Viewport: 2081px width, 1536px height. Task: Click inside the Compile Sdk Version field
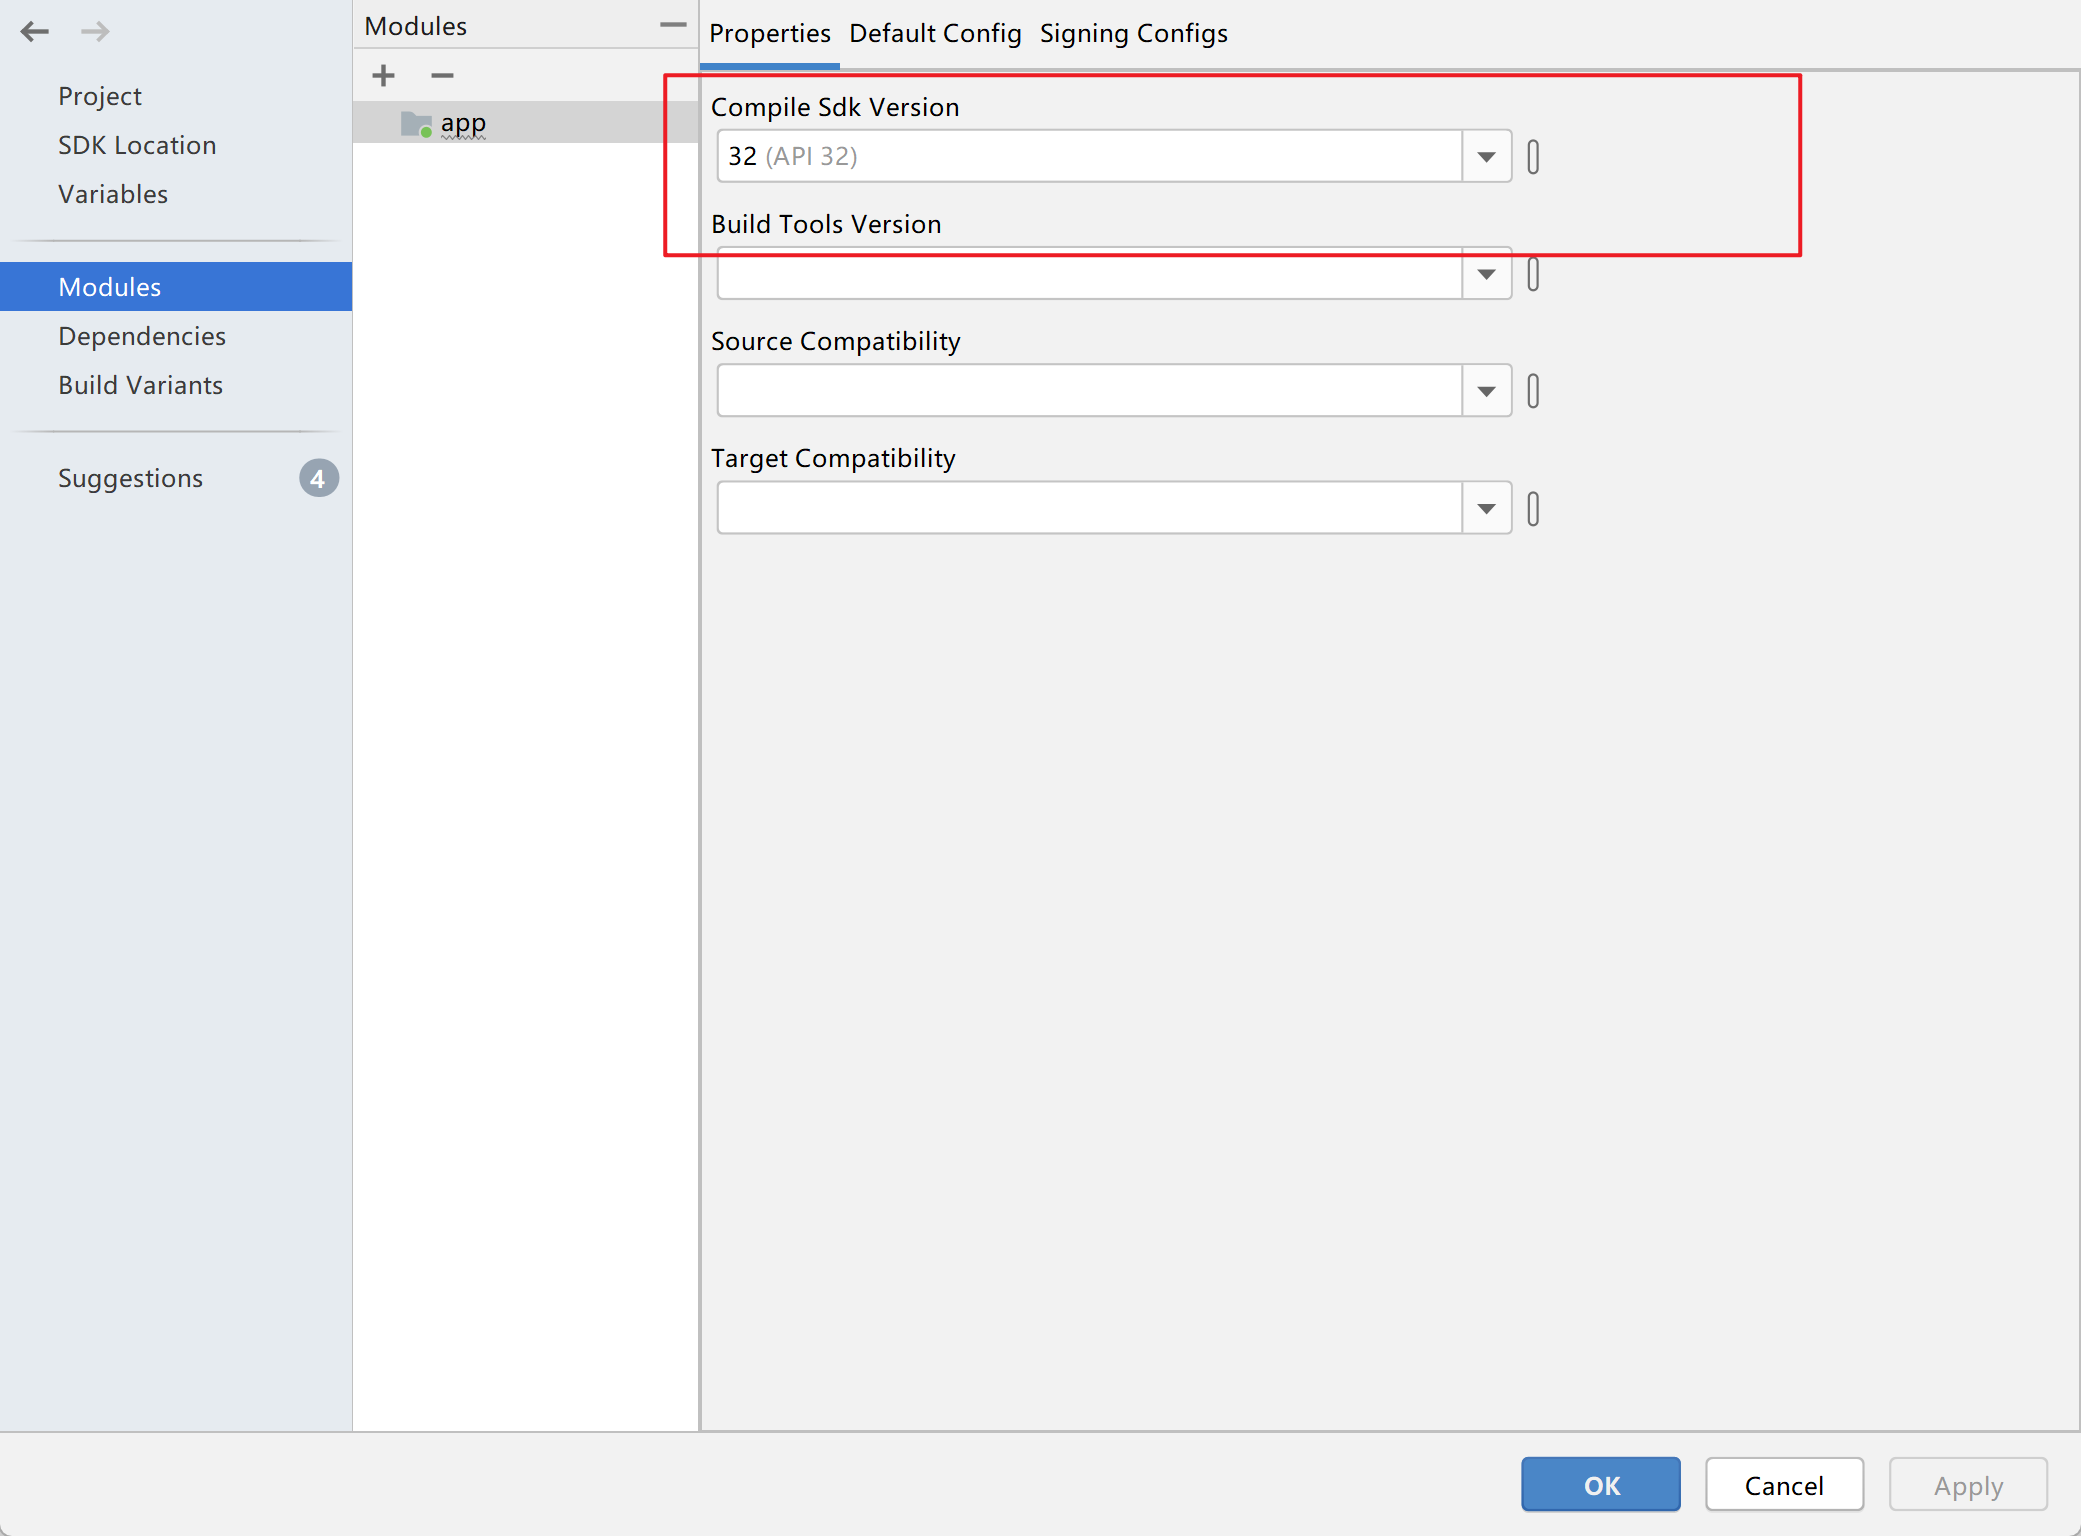1088,157
